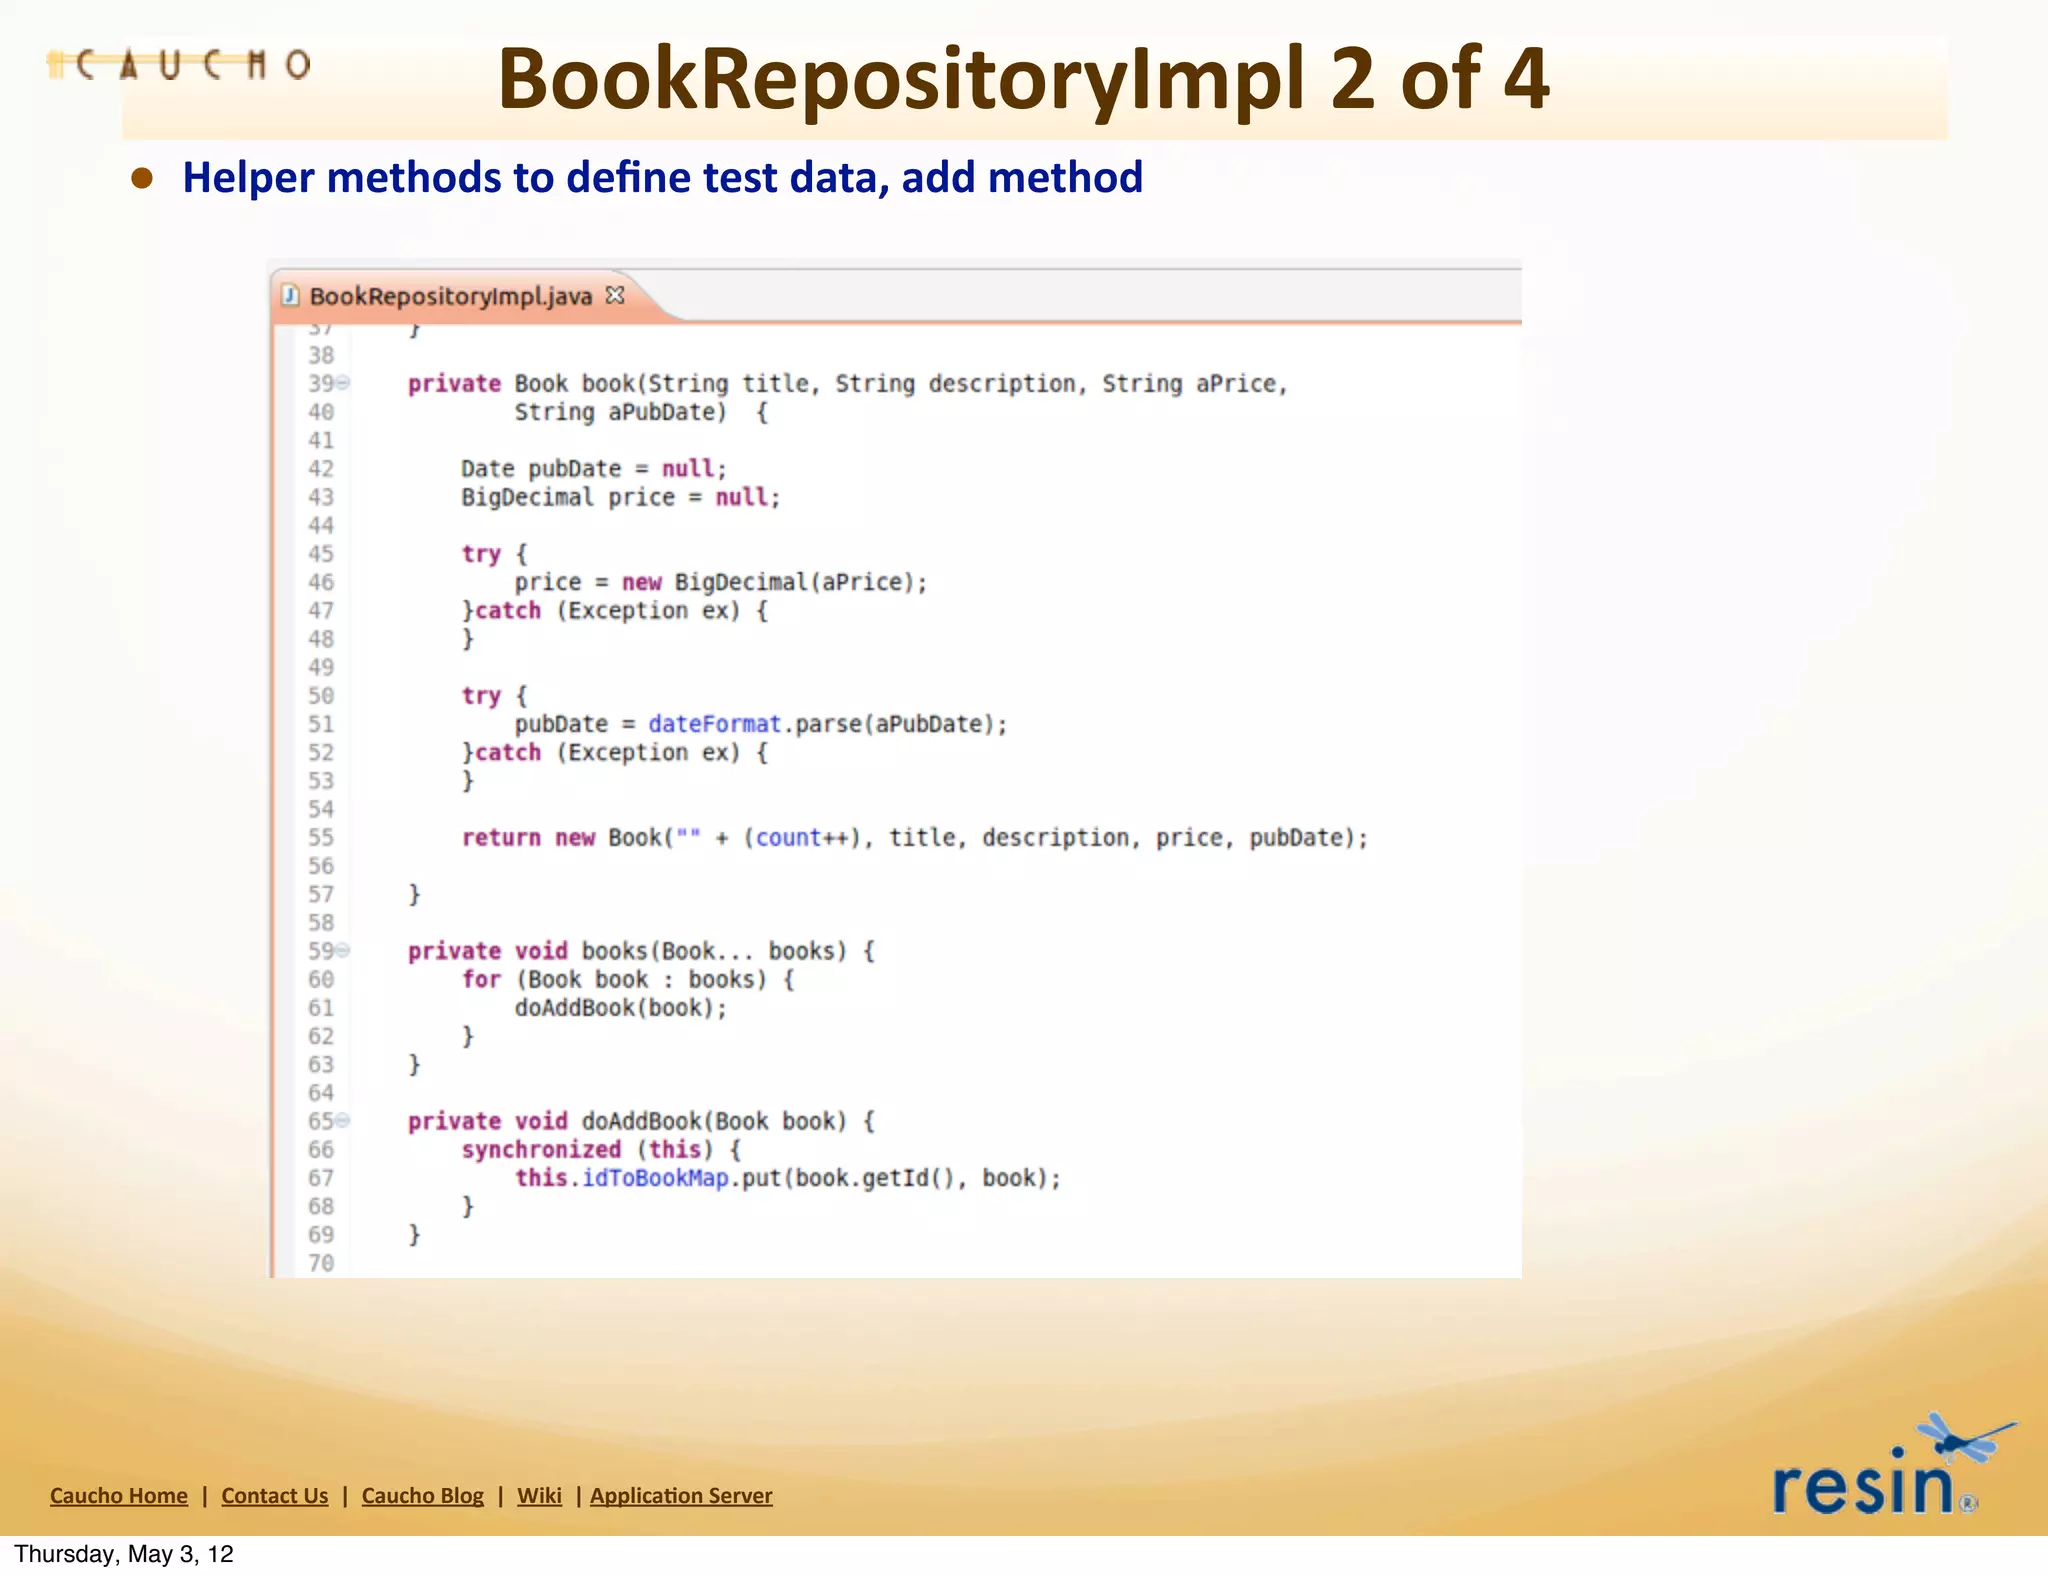2048x1576 pixels.
Task: Click the Java file icon on editor tab
Action: coord(290,295)
